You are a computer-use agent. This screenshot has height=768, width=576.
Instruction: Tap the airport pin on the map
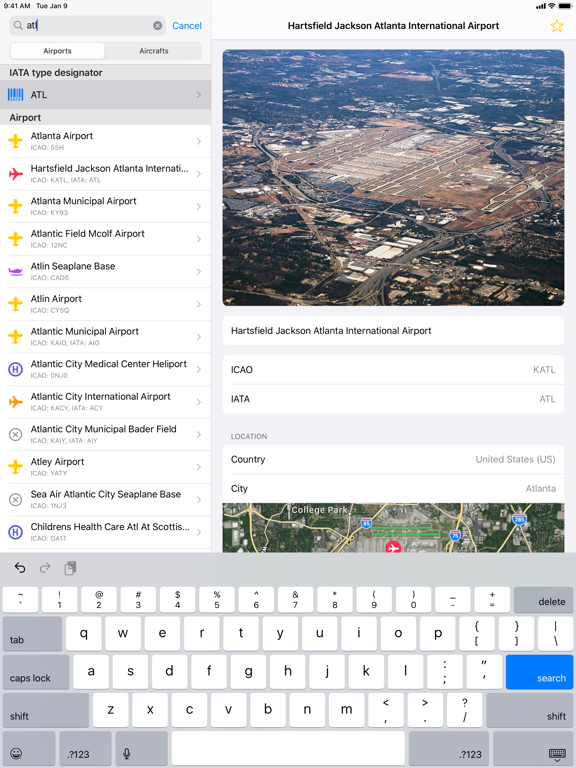tap(393, 547)
